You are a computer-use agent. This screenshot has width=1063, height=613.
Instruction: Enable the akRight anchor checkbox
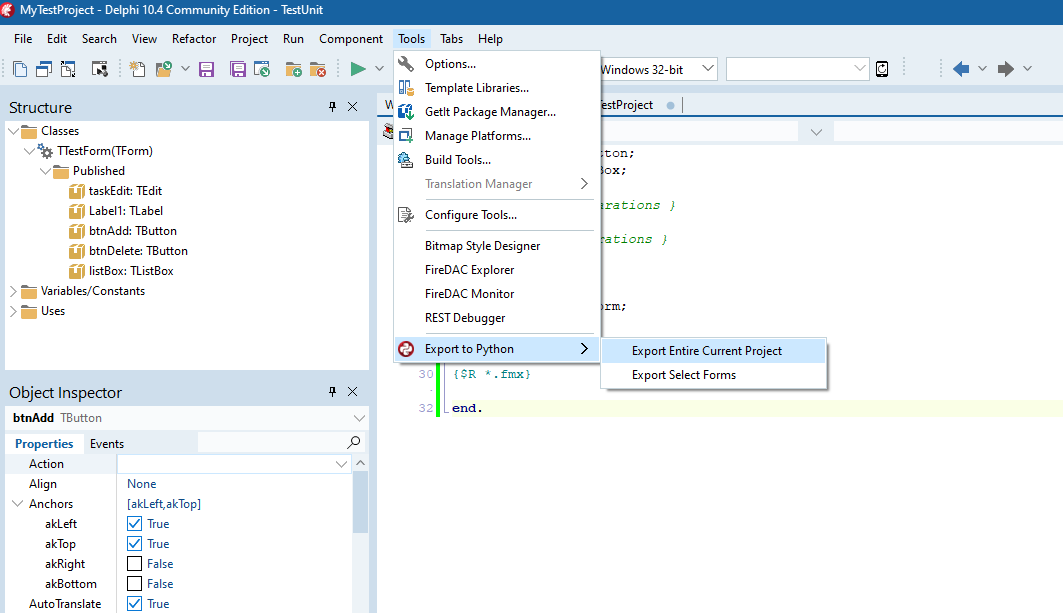click(136, 563)
